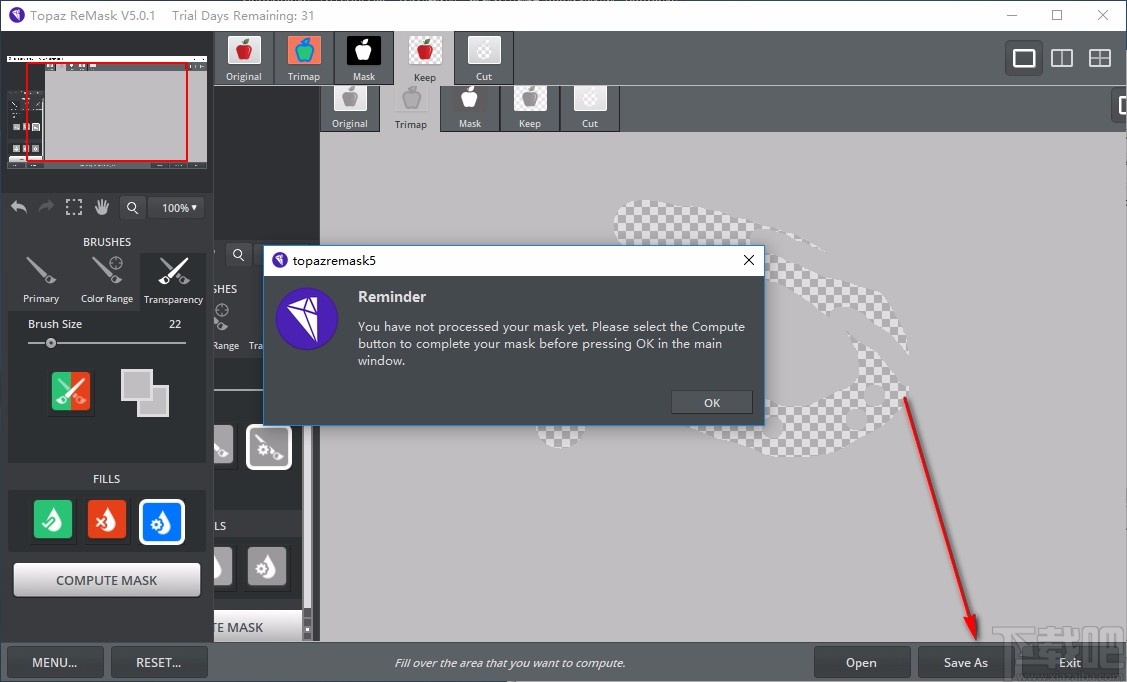Select the red Cut fill tool

[x=106, y=520]
